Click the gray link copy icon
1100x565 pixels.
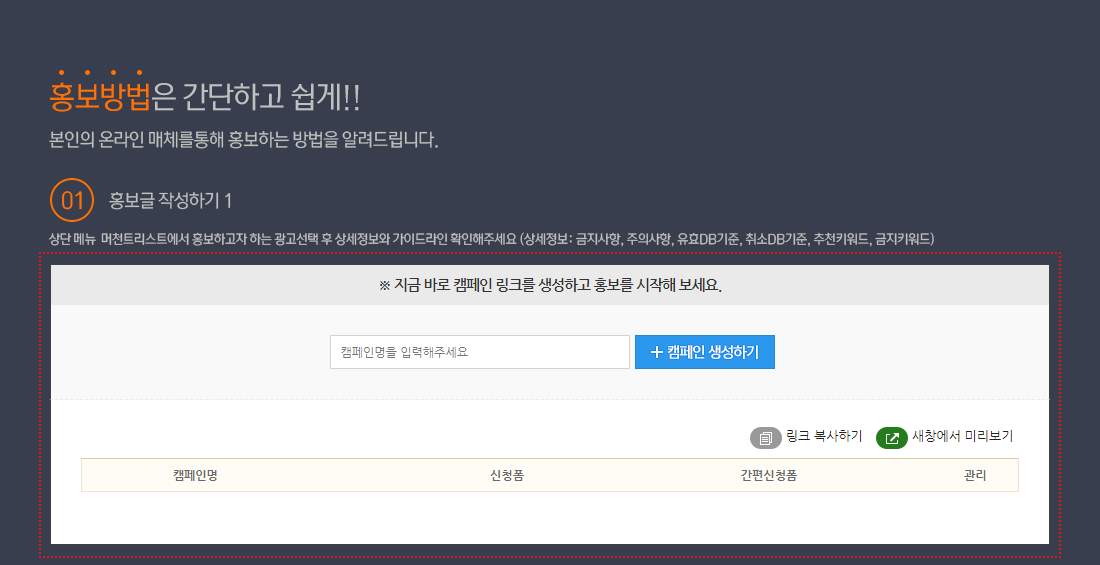tap(765, 438)
